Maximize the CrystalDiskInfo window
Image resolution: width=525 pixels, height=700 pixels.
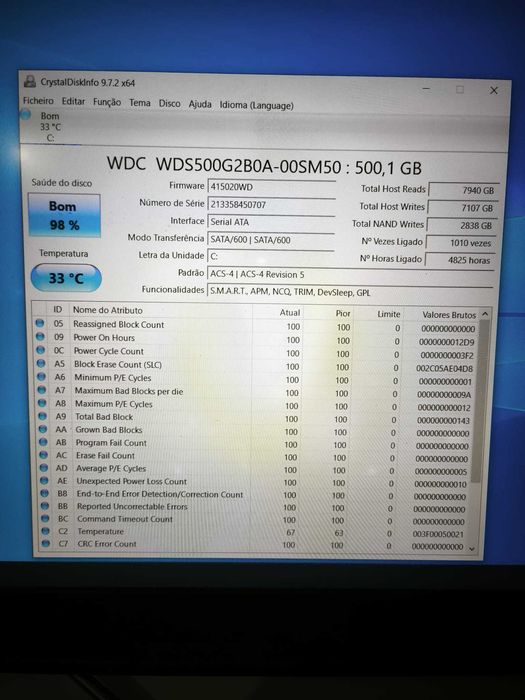[459, 90]
